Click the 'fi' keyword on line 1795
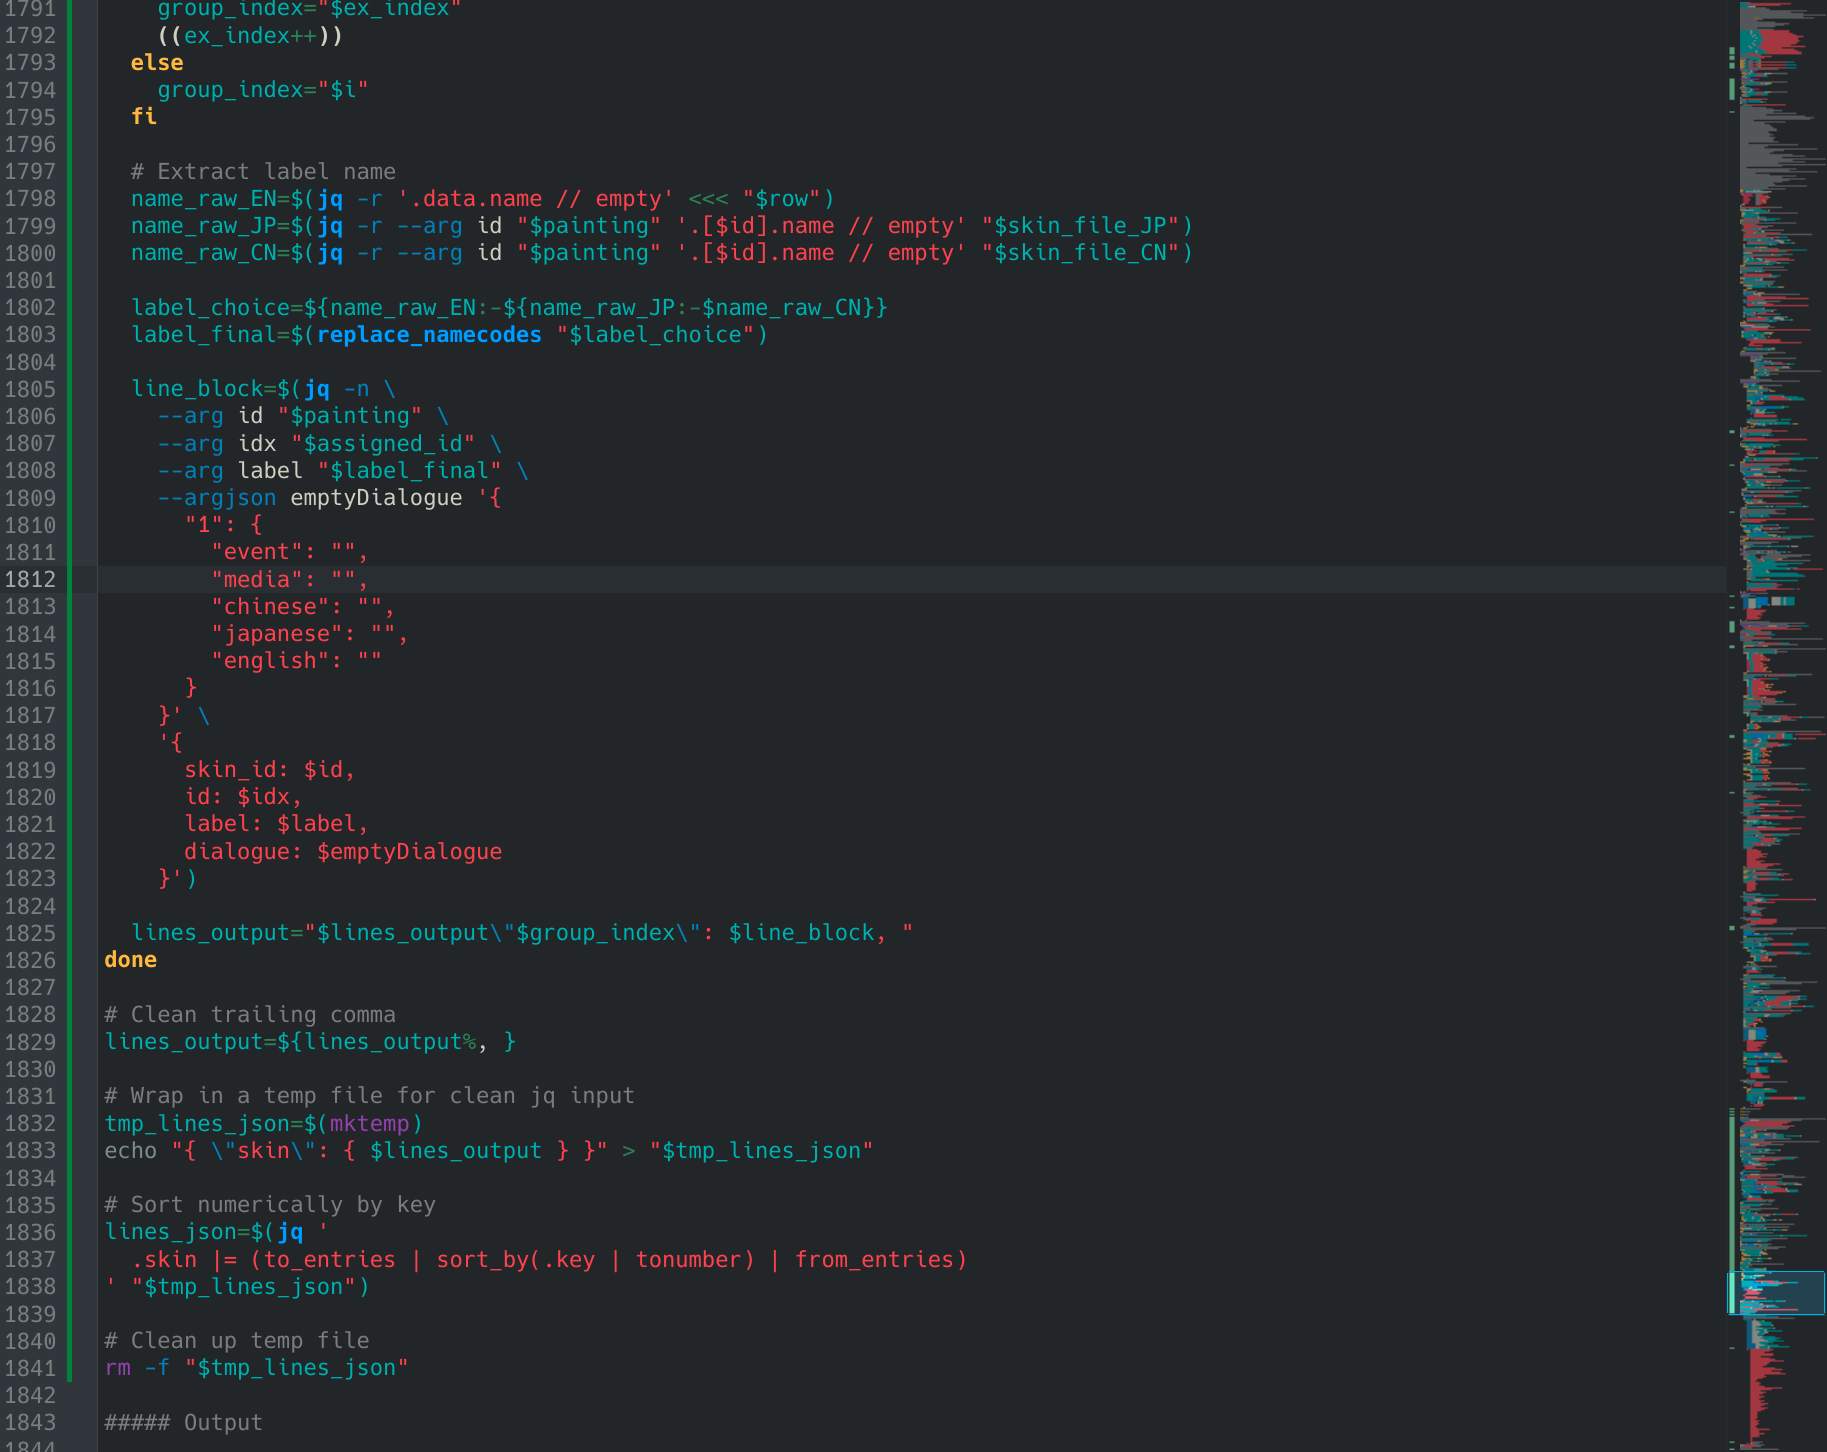This screenshot has height=1452, width=1827. pos(144,116)
